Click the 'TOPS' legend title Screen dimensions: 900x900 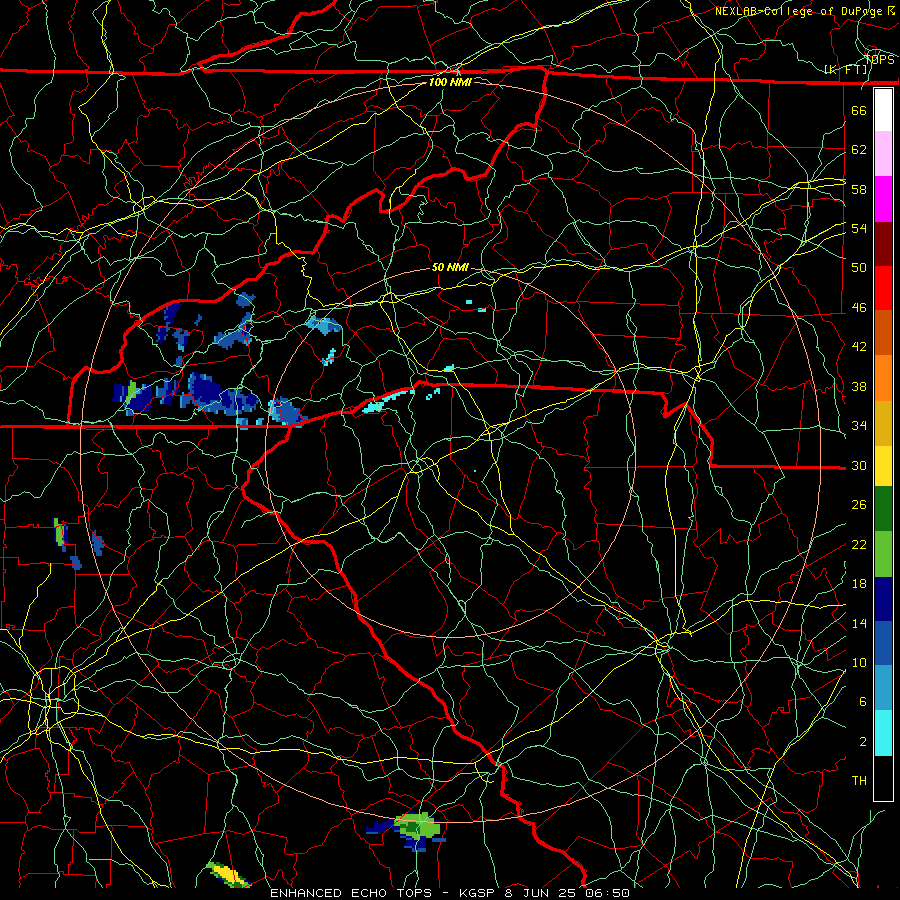pos(879,60)
